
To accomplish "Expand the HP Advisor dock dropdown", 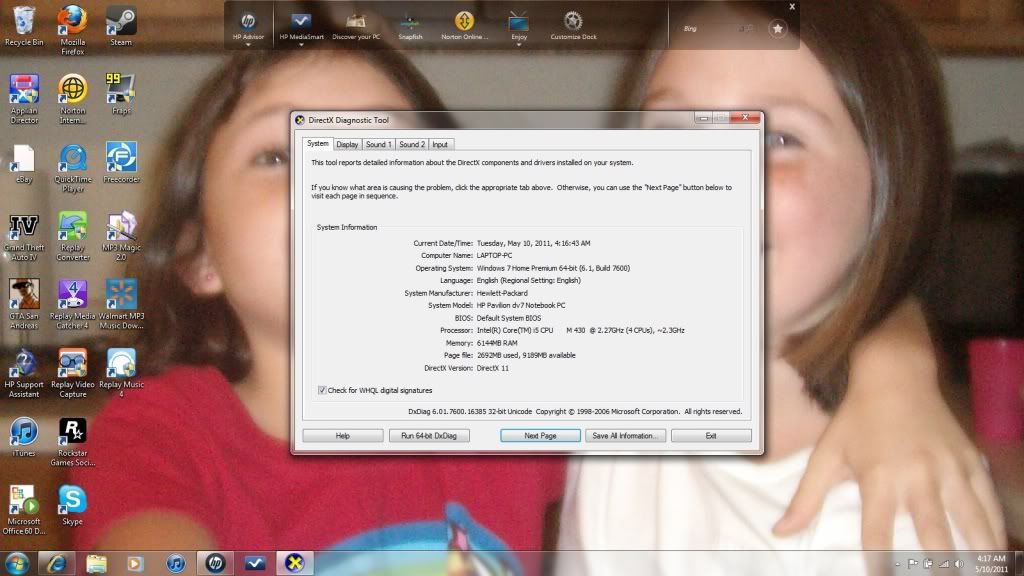I will tap(247, 44).
